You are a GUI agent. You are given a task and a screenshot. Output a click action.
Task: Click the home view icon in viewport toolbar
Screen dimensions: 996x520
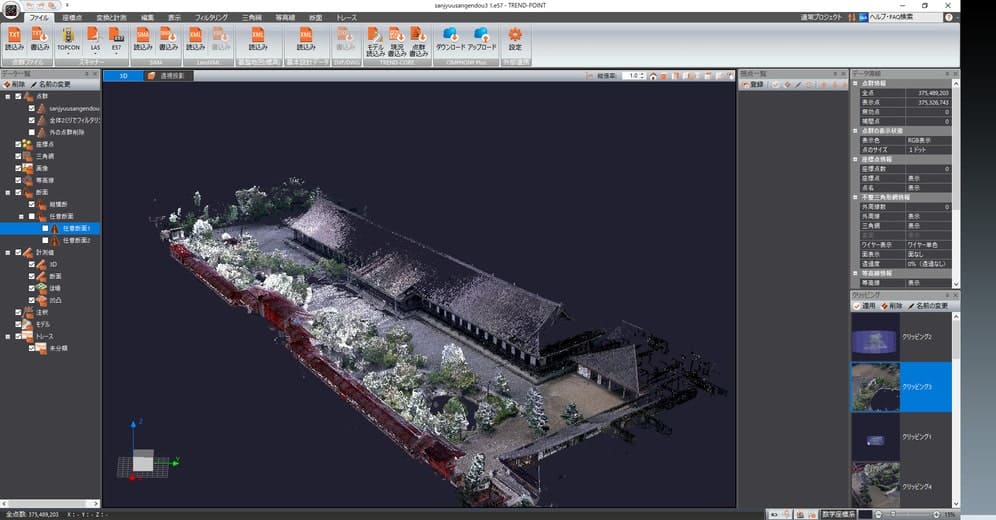tap(652, 75)
